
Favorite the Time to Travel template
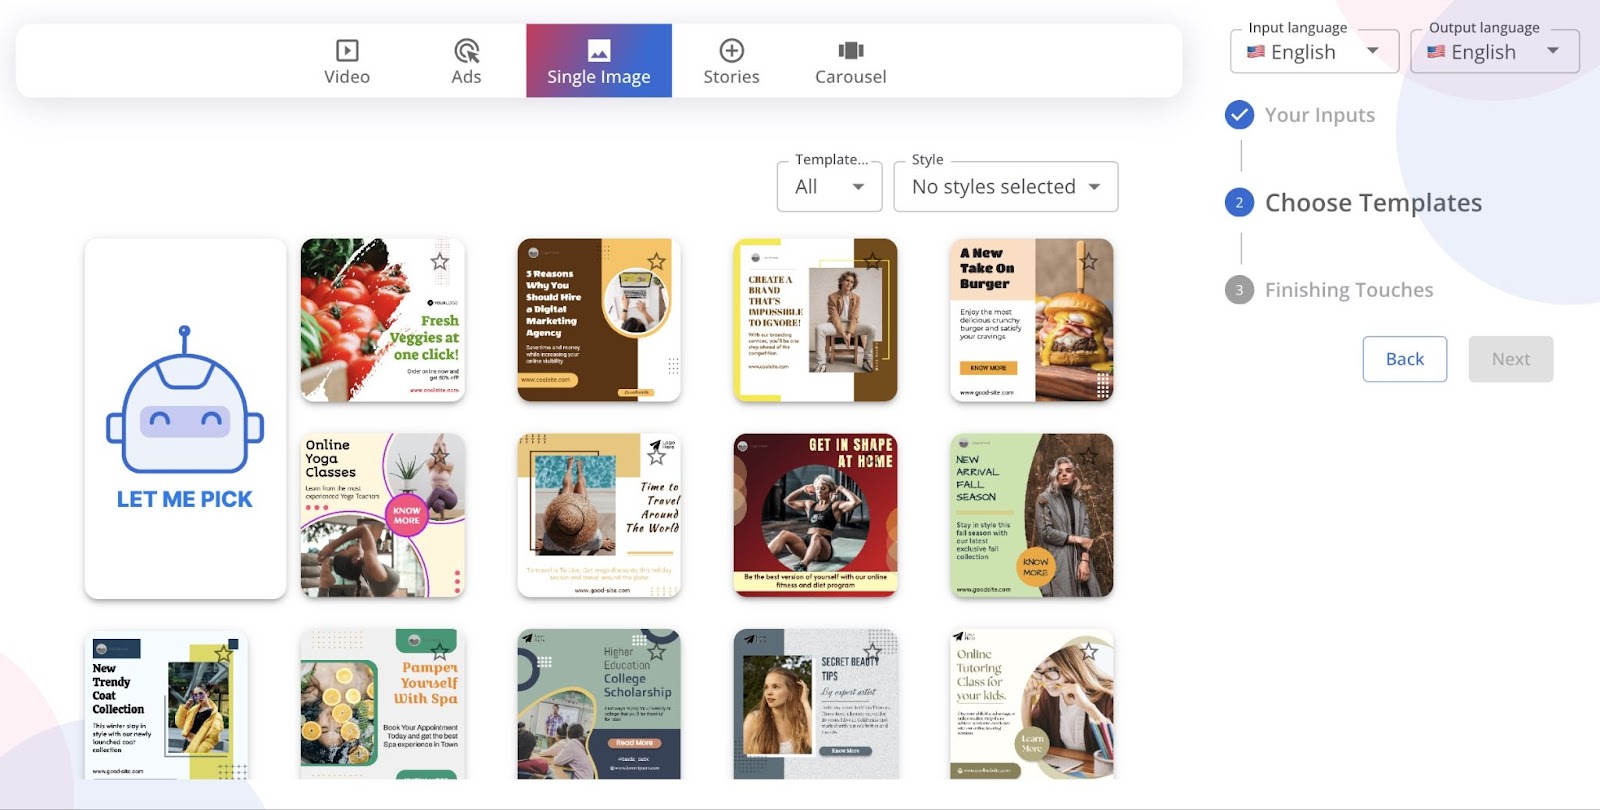[656, 457]
